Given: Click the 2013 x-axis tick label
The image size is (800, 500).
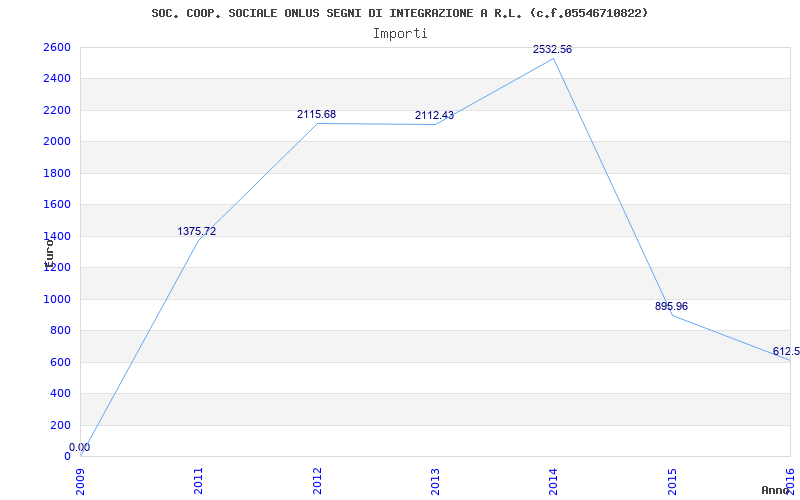Looking at the screenshot, I should (x=435, y=480).
